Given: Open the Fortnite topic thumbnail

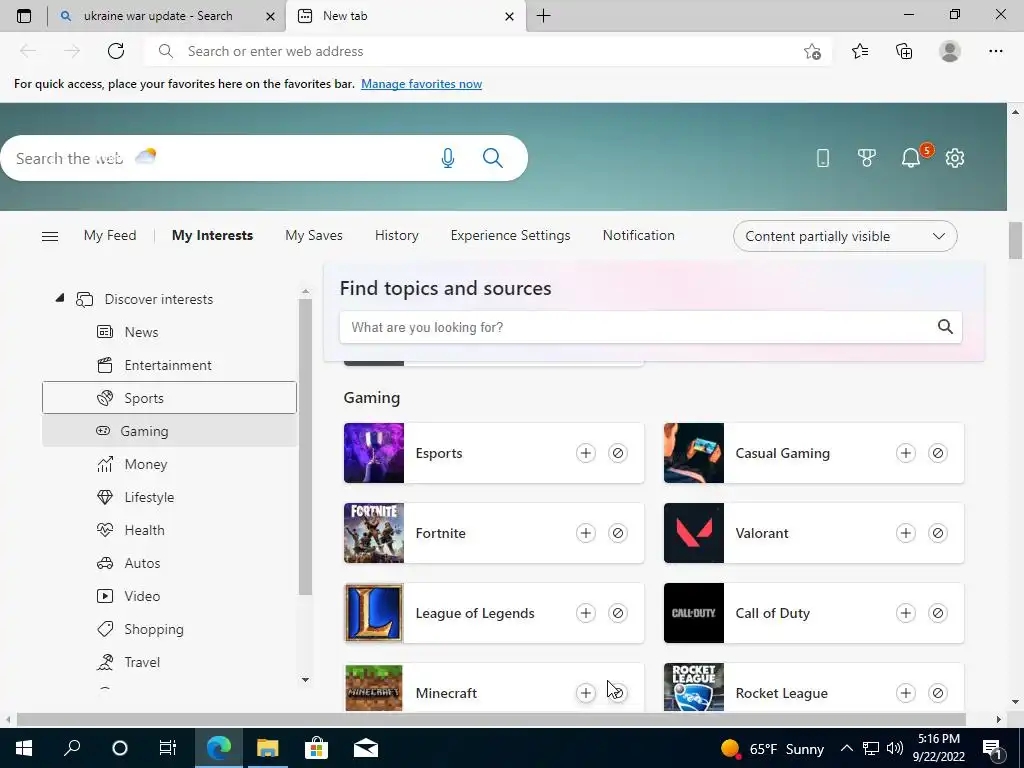Looking at the screenshot, I should click(374, 533).
